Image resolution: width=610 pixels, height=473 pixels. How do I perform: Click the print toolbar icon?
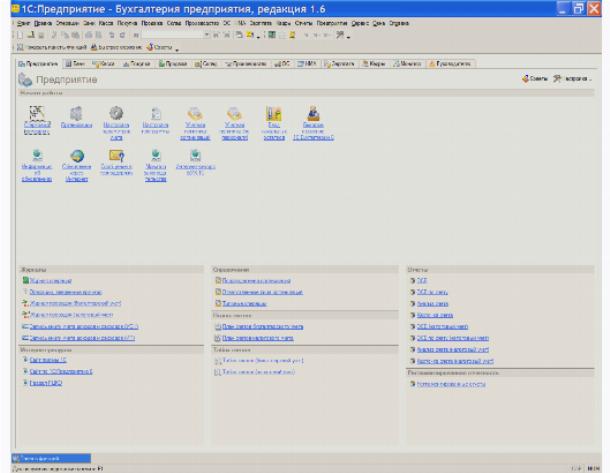88,35
